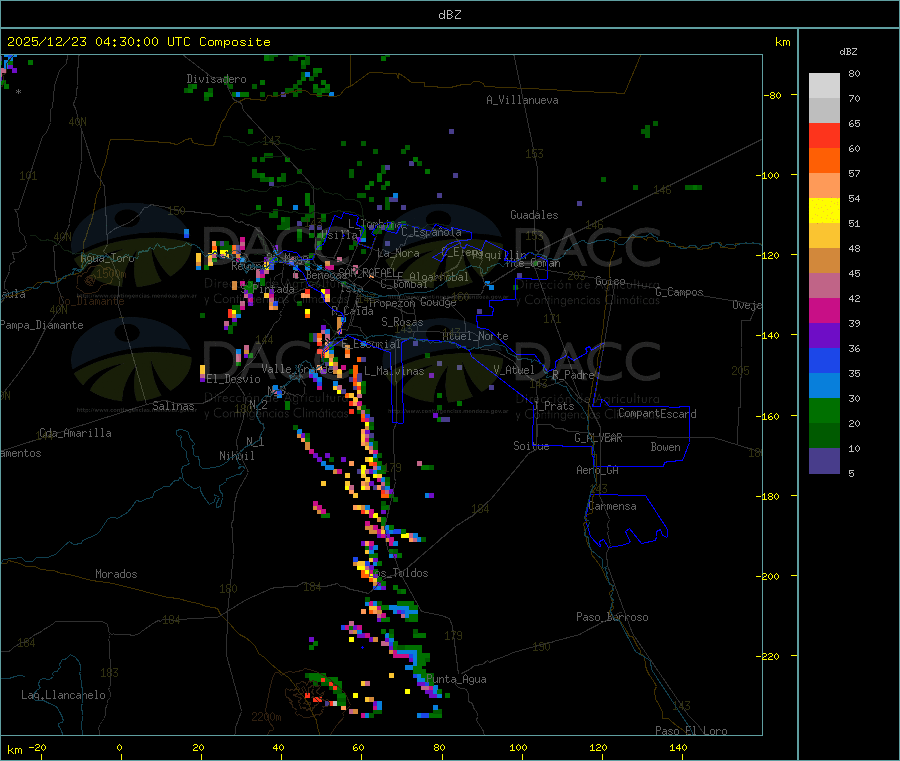Click the legend value 57
Screen dimensions: 900x761
[x=854, y=173]
